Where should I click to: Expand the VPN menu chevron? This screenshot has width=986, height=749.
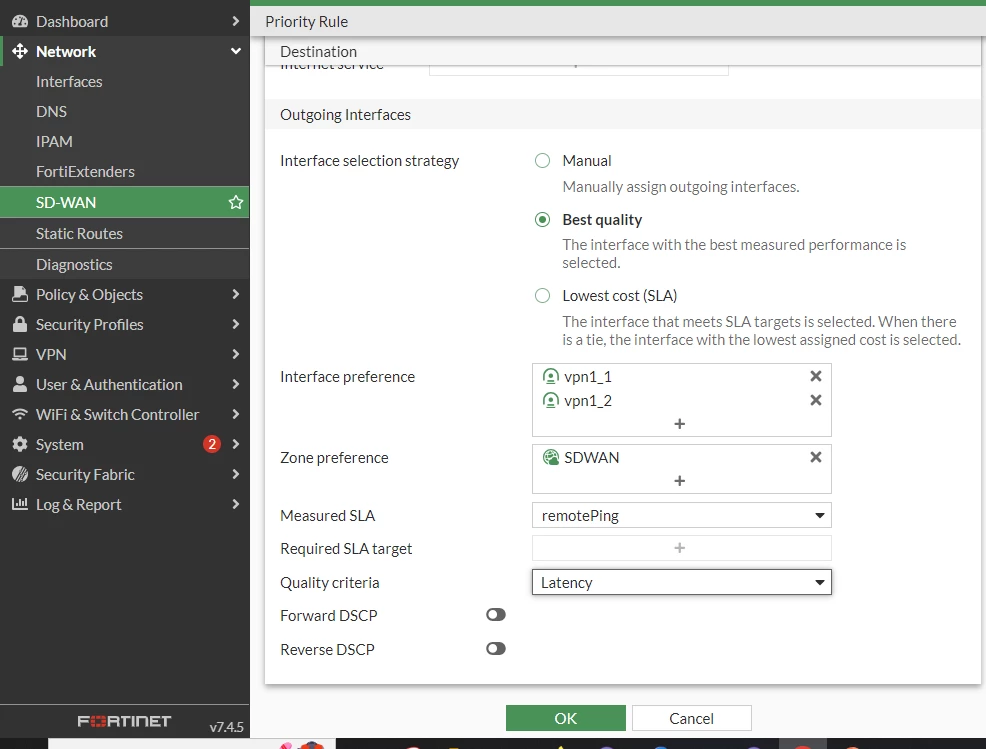pos(236,355)
